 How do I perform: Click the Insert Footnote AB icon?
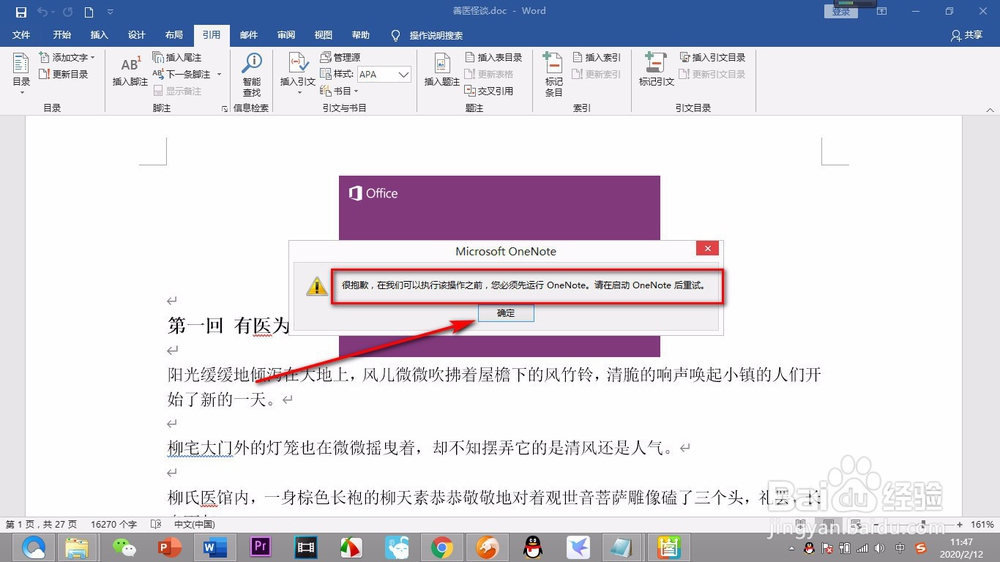pyautogui.click(x=130, y=65)
